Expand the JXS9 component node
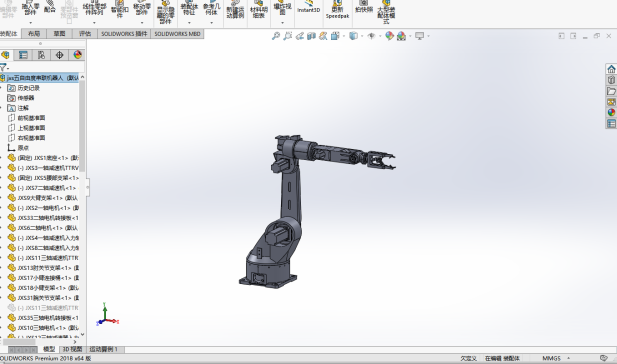617x364 pixels. coord(1,198)
